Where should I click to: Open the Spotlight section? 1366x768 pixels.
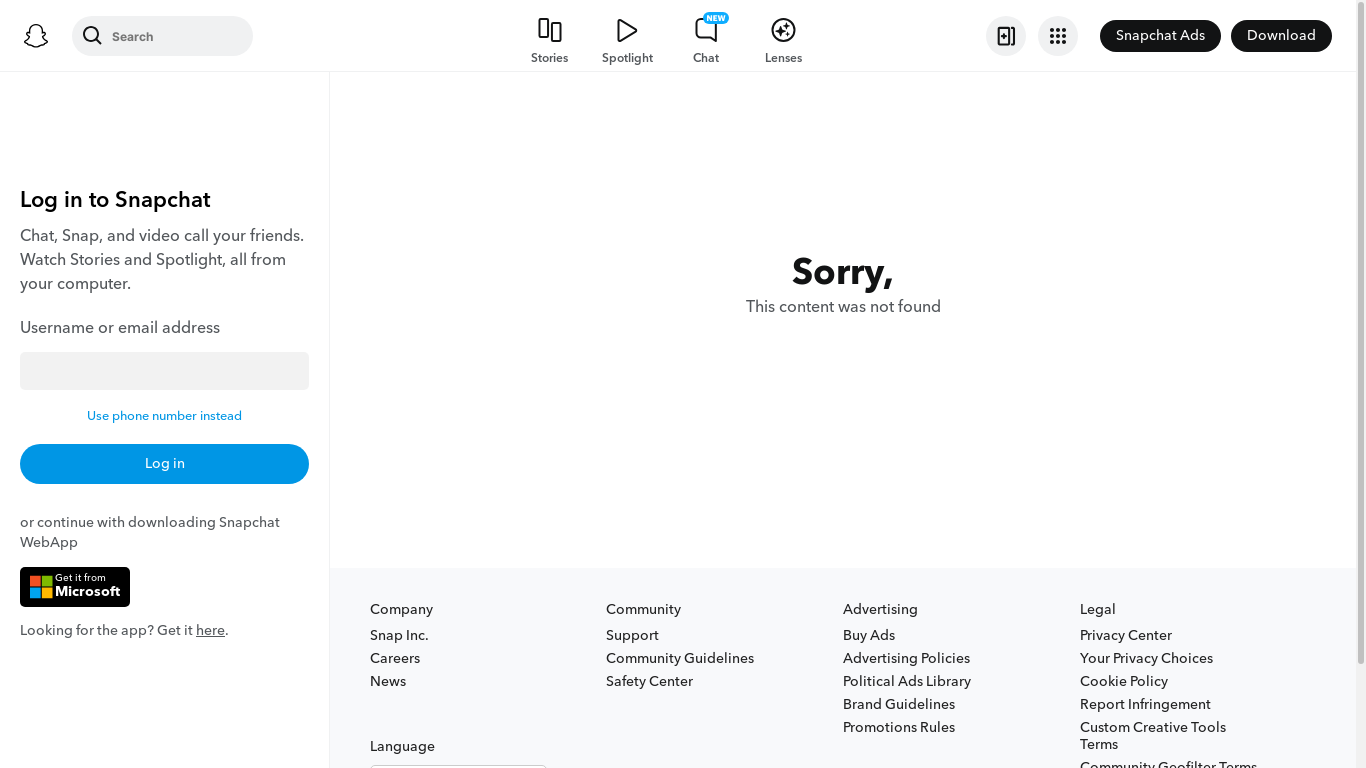[627, 41]
